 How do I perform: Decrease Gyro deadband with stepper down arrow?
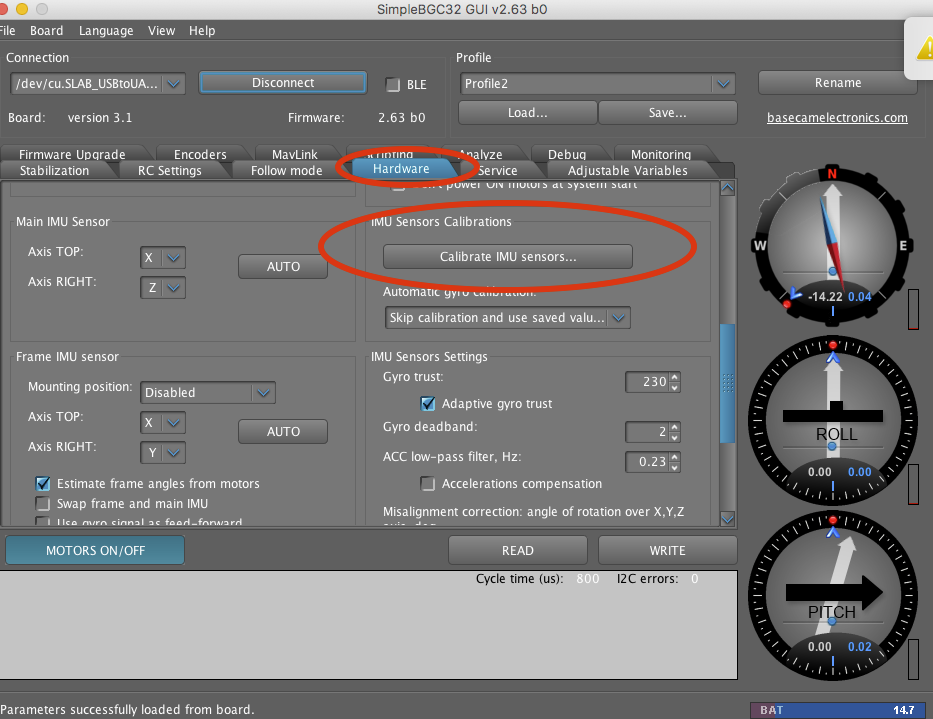click(675, 437)
